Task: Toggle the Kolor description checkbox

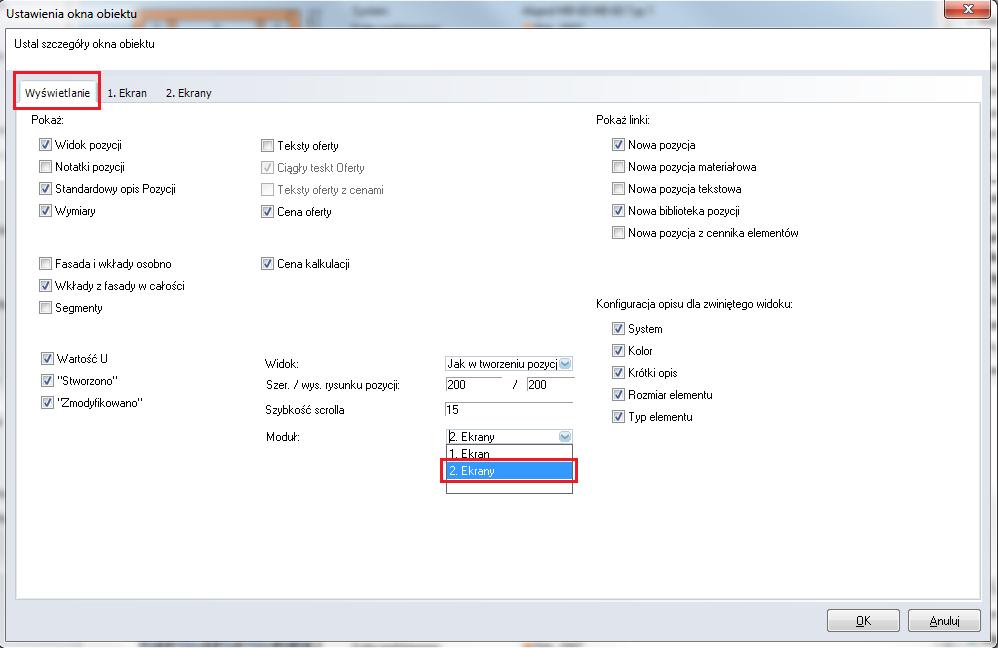Action: [618, 351]
